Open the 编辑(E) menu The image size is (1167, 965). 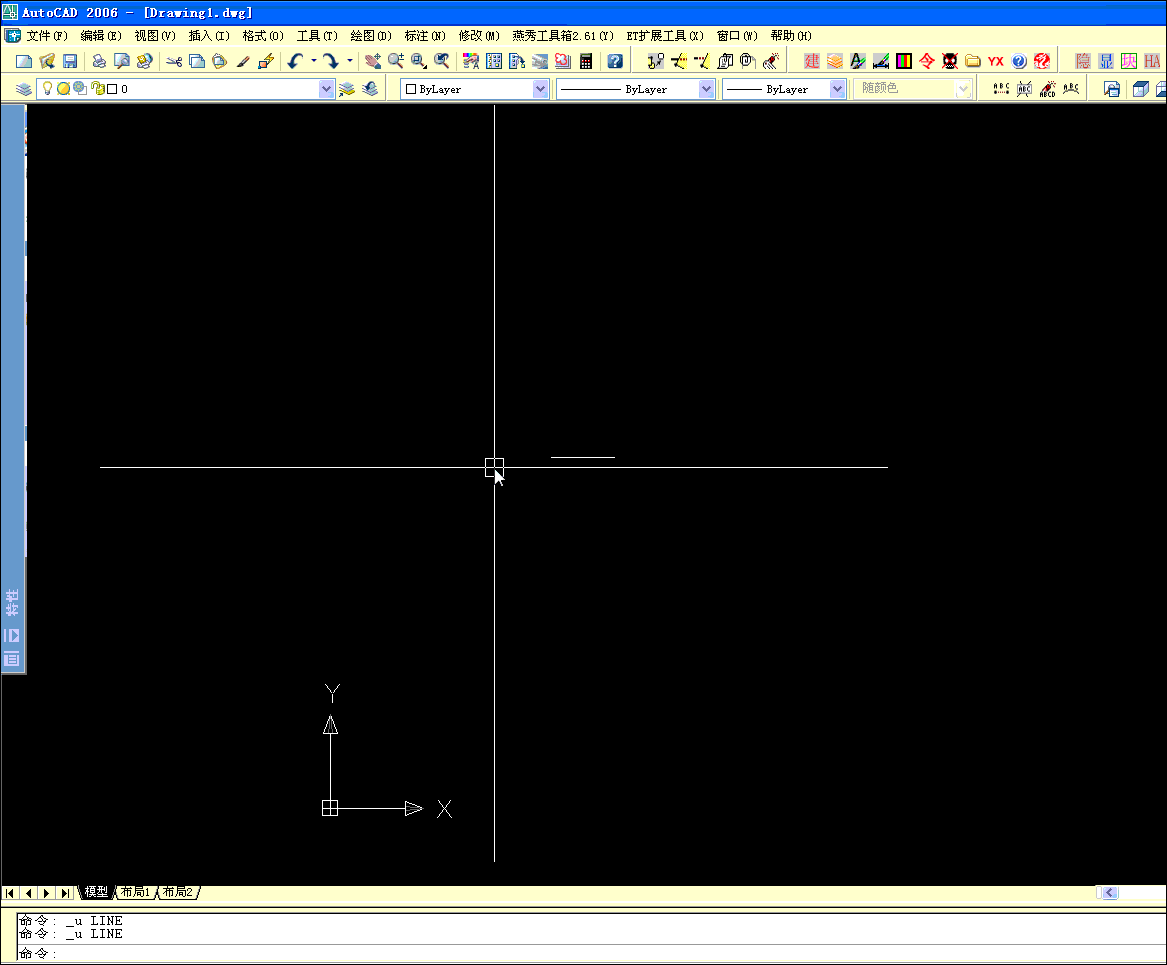pos(101,36)
